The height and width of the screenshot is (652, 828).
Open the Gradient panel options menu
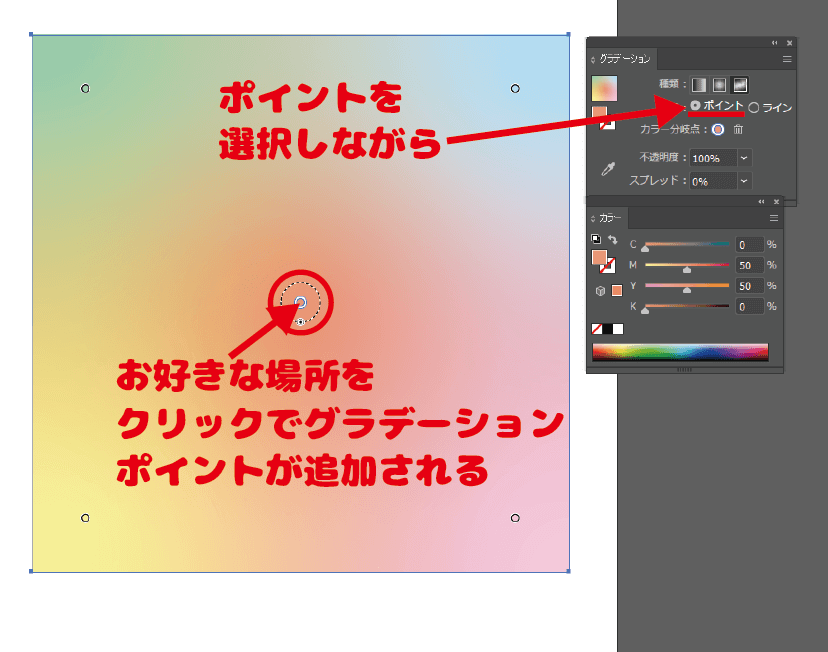point(787,59)
